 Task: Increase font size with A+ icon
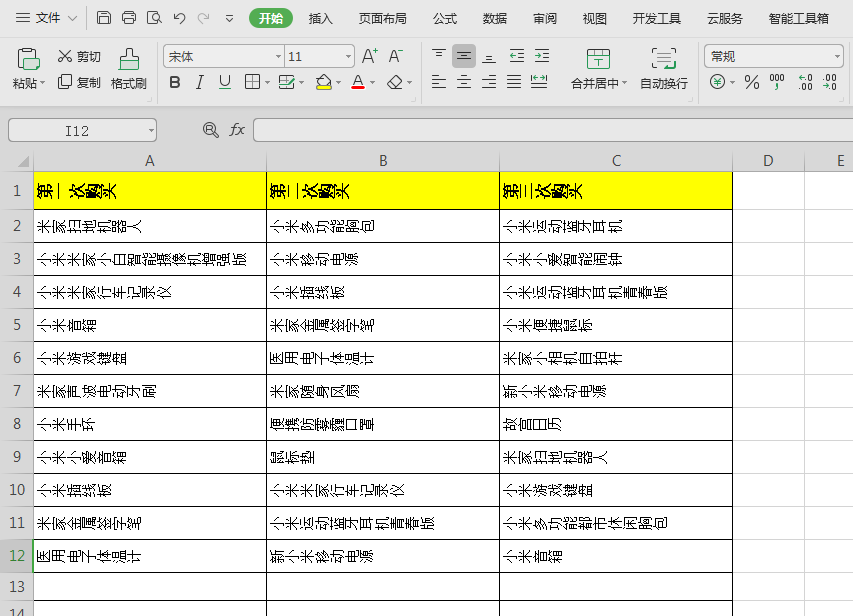point(369,56)
